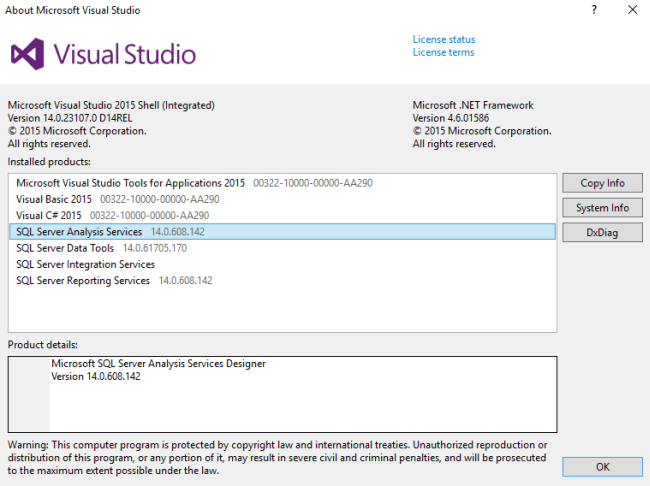This screenshot has height=486, width=650.
Task: Open the License terms link
Action: [x=443, y=52]
